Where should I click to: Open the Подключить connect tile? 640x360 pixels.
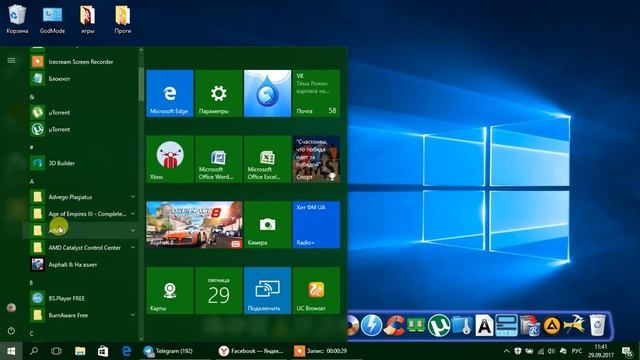point(267,291)
